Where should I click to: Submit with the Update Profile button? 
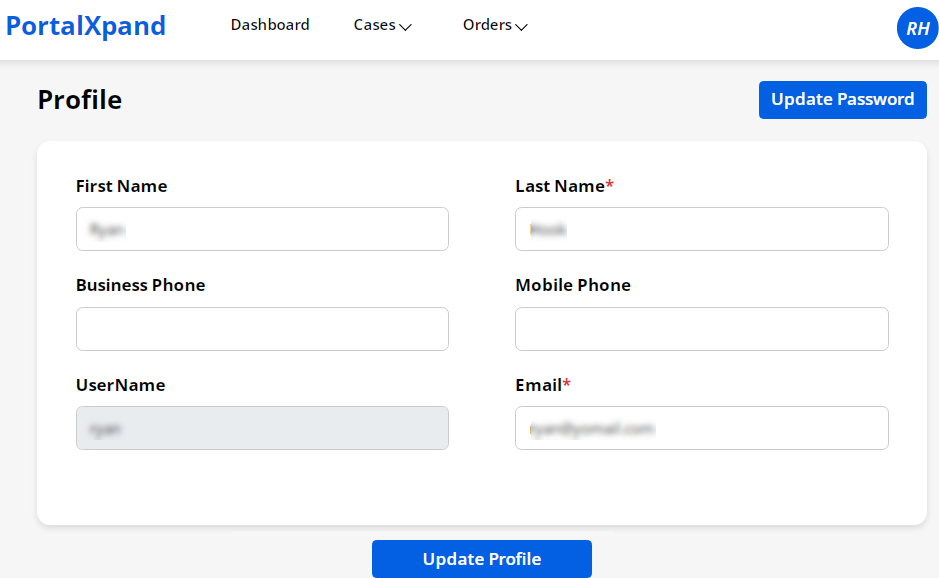481,559
